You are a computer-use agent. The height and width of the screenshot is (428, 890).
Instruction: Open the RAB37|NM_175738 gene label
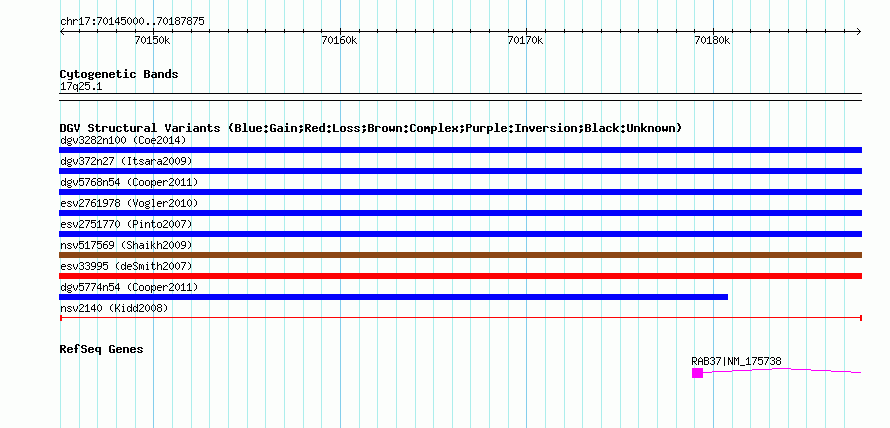click(736, 361)
